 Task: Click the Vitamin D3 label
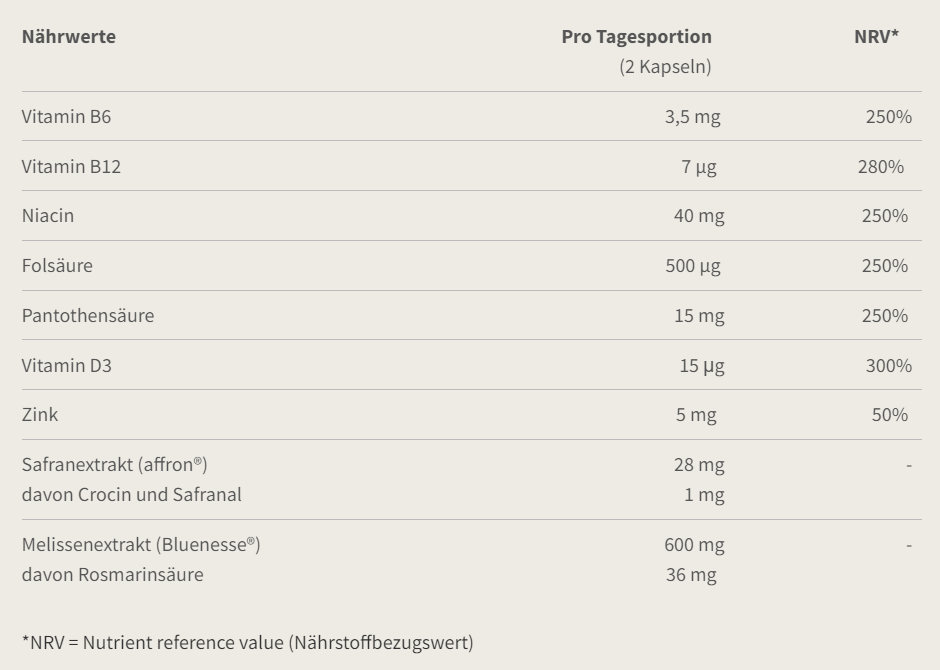67,366
